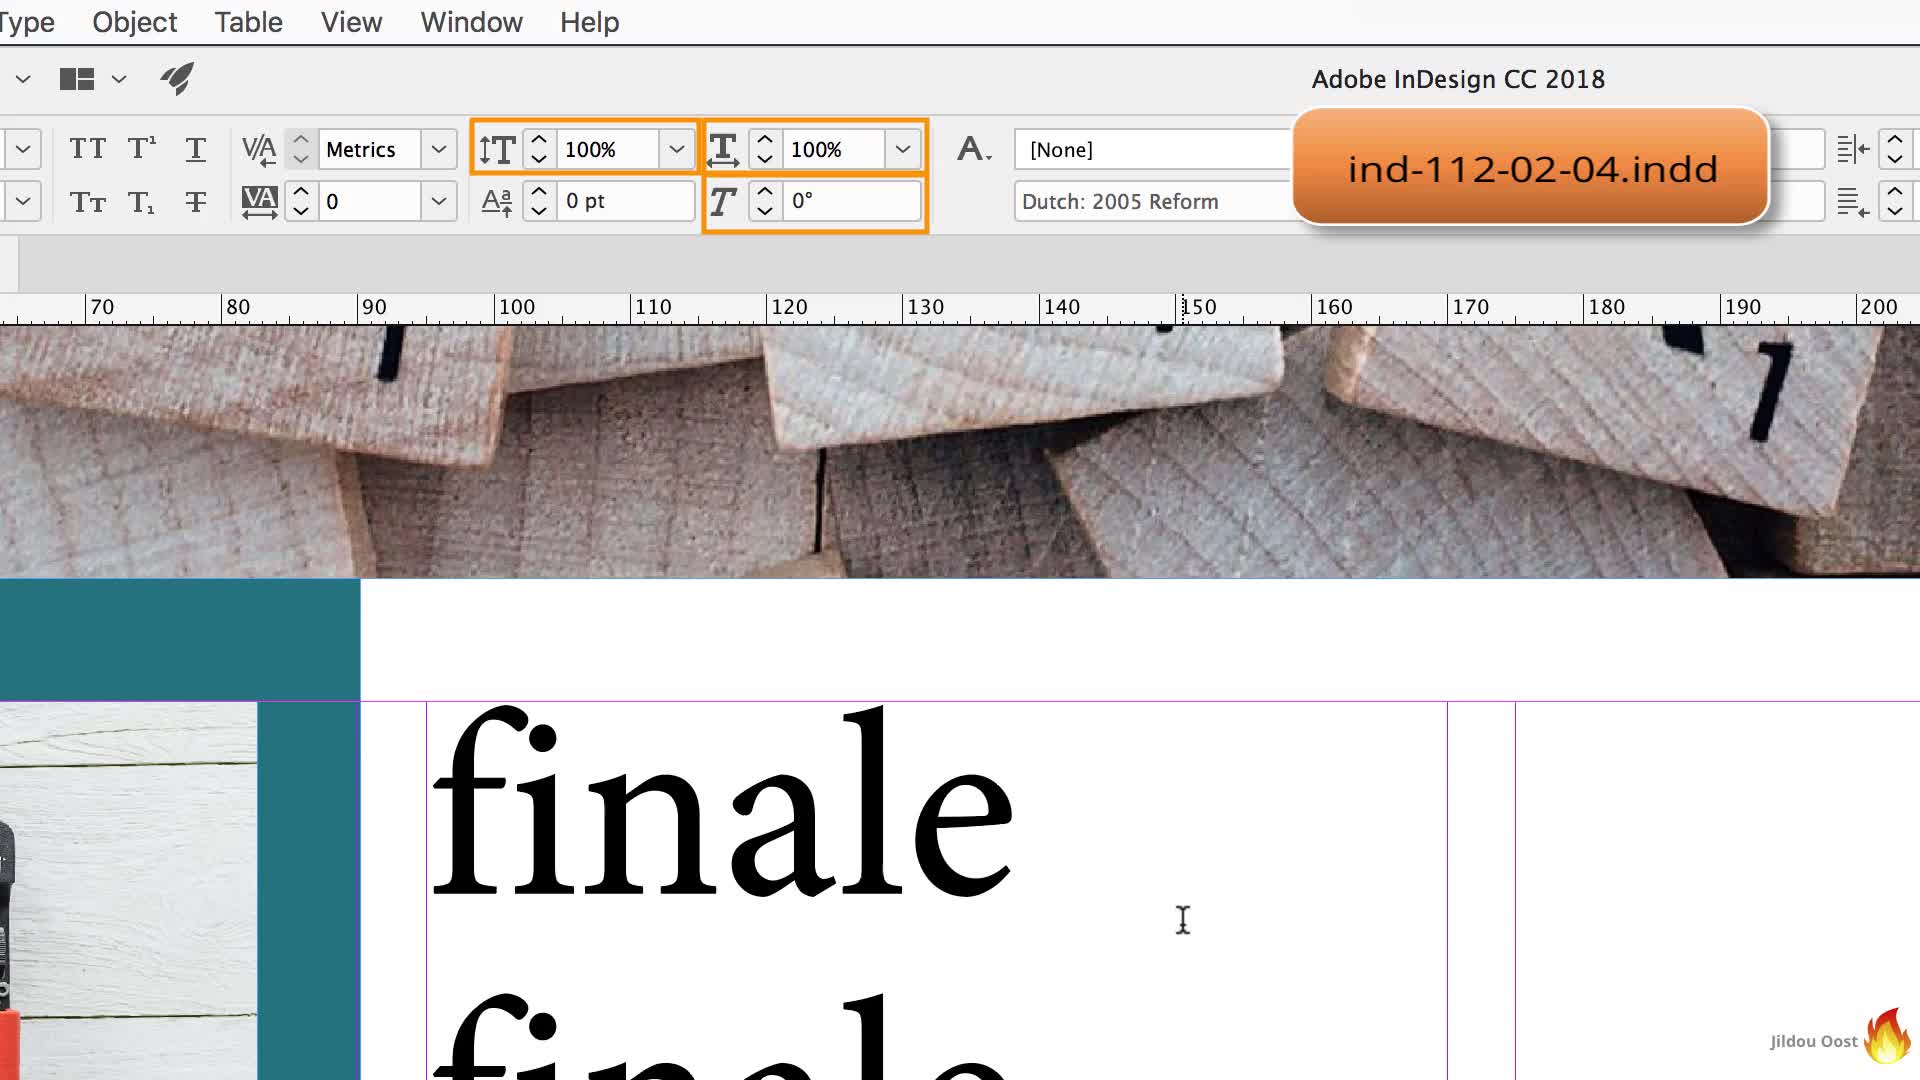This screenshot has width=1920, height=1080.
Task: Open the Table menu
Action: point(248,22)
